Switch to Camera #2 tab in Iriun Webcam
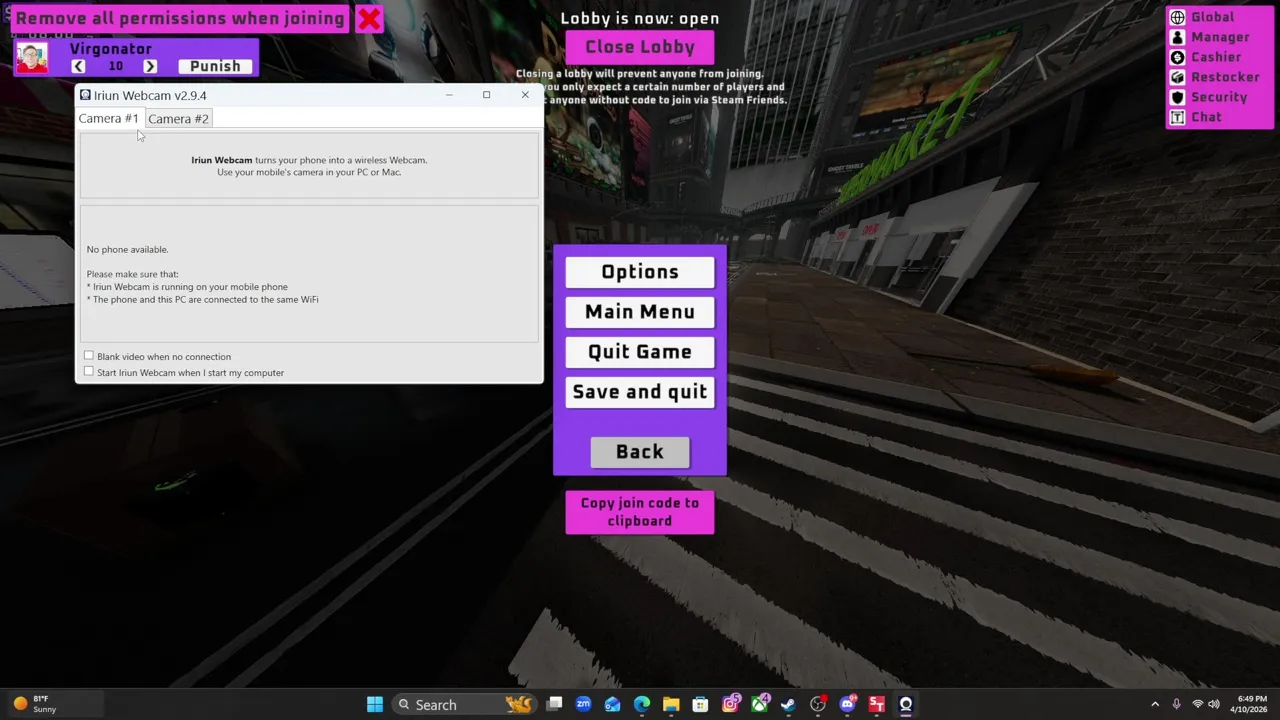1280x720 pixels. (x=178, y=119)
